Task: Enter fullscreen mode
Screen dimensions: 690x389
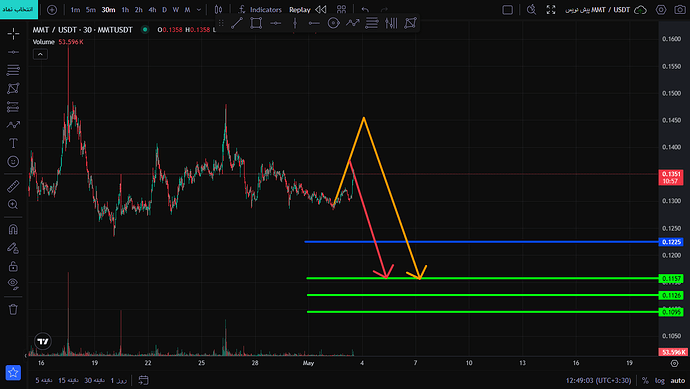Action: click(x=551, y=10)
